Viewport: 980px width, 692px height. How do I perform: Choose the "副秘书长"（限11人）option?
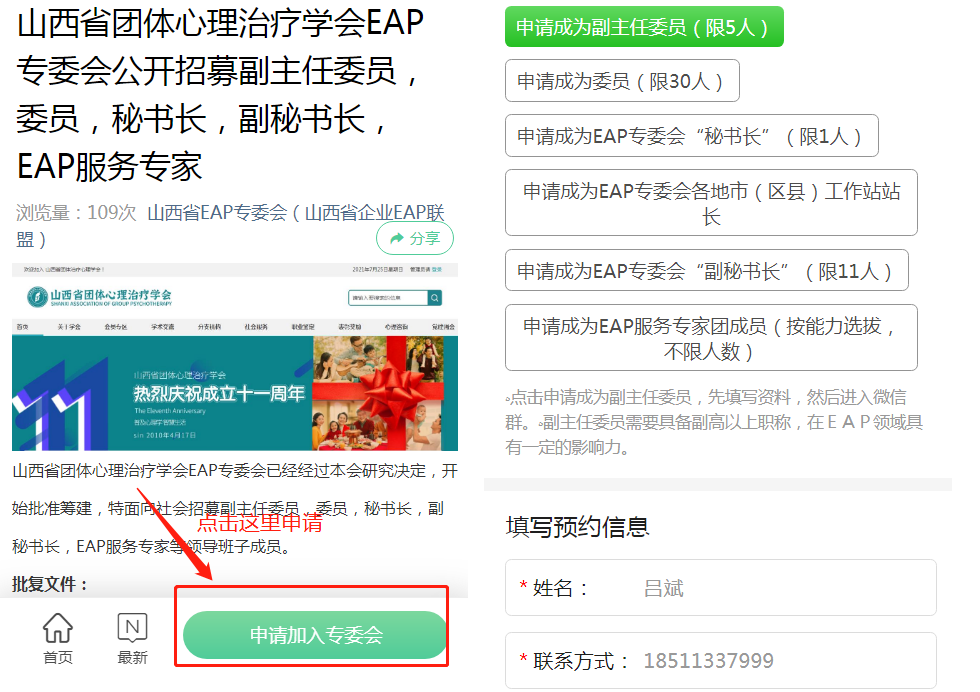point(706,270)
